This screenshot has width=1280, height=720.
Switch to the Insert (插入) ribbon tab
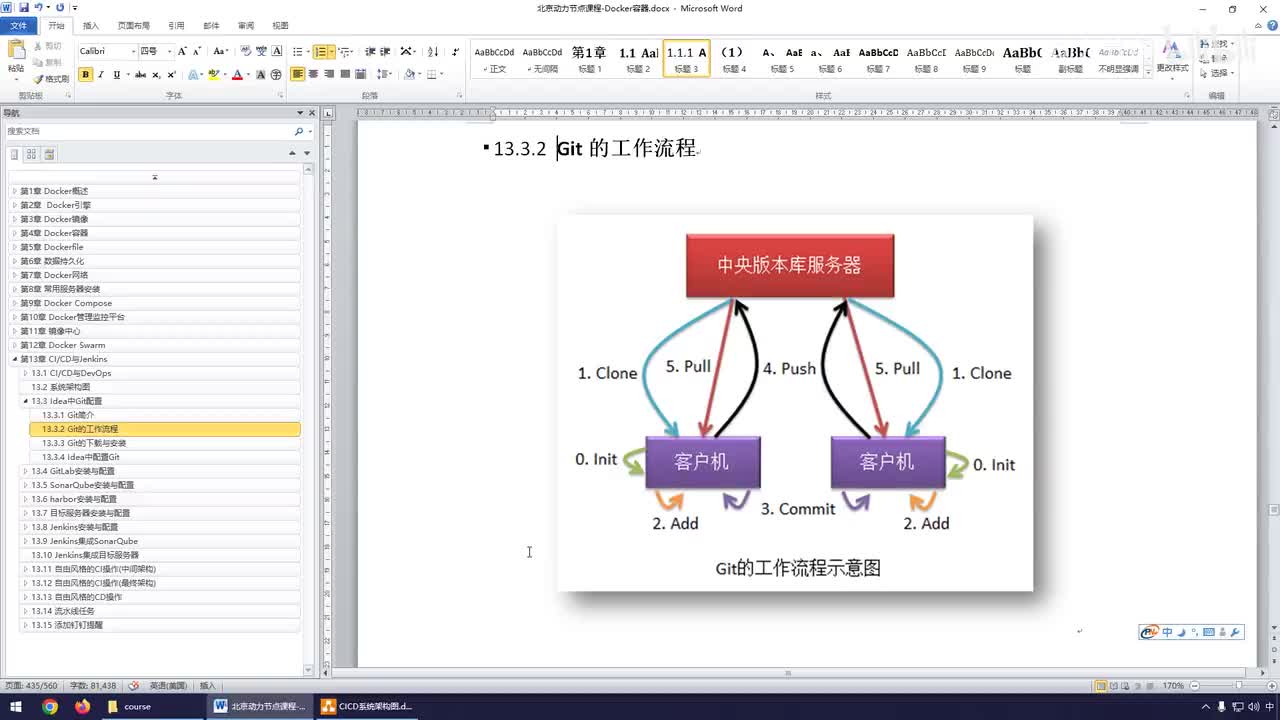point(91,26)
